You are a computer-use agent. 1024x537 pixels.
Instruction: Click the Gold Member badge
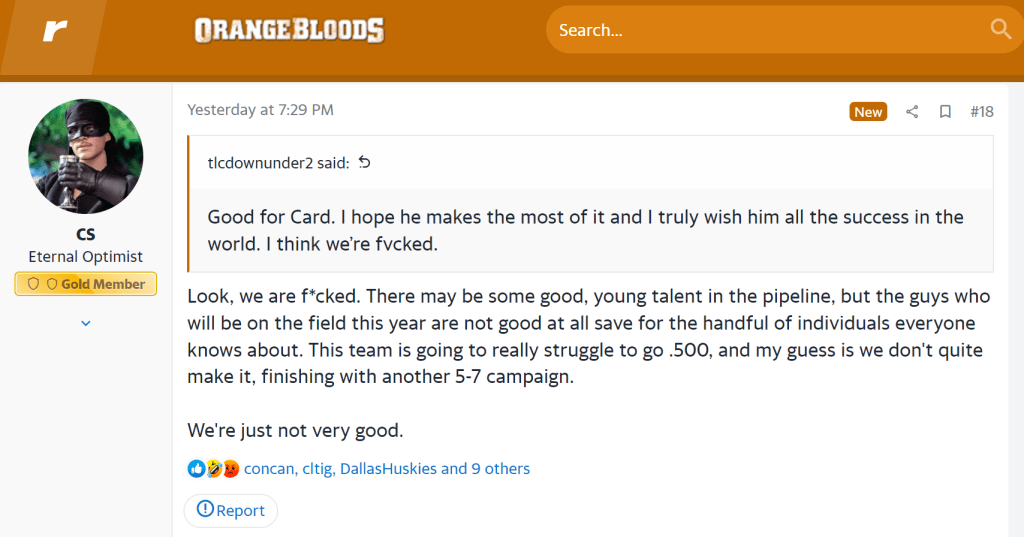(x=86, y=284)
